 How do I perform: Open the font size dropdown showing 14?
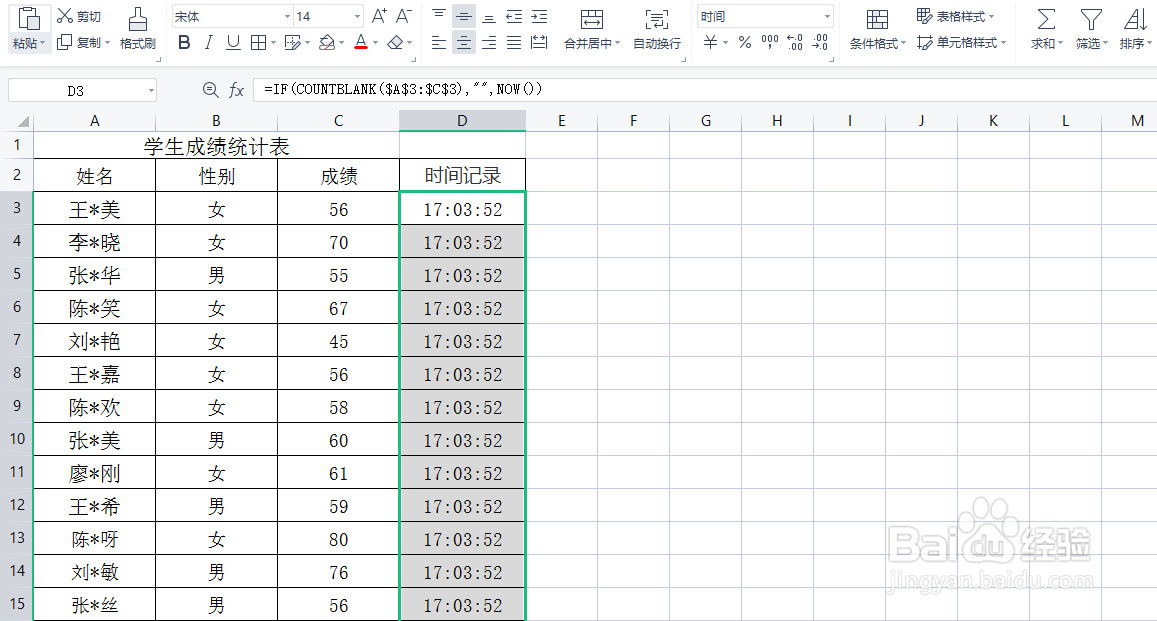358,16
